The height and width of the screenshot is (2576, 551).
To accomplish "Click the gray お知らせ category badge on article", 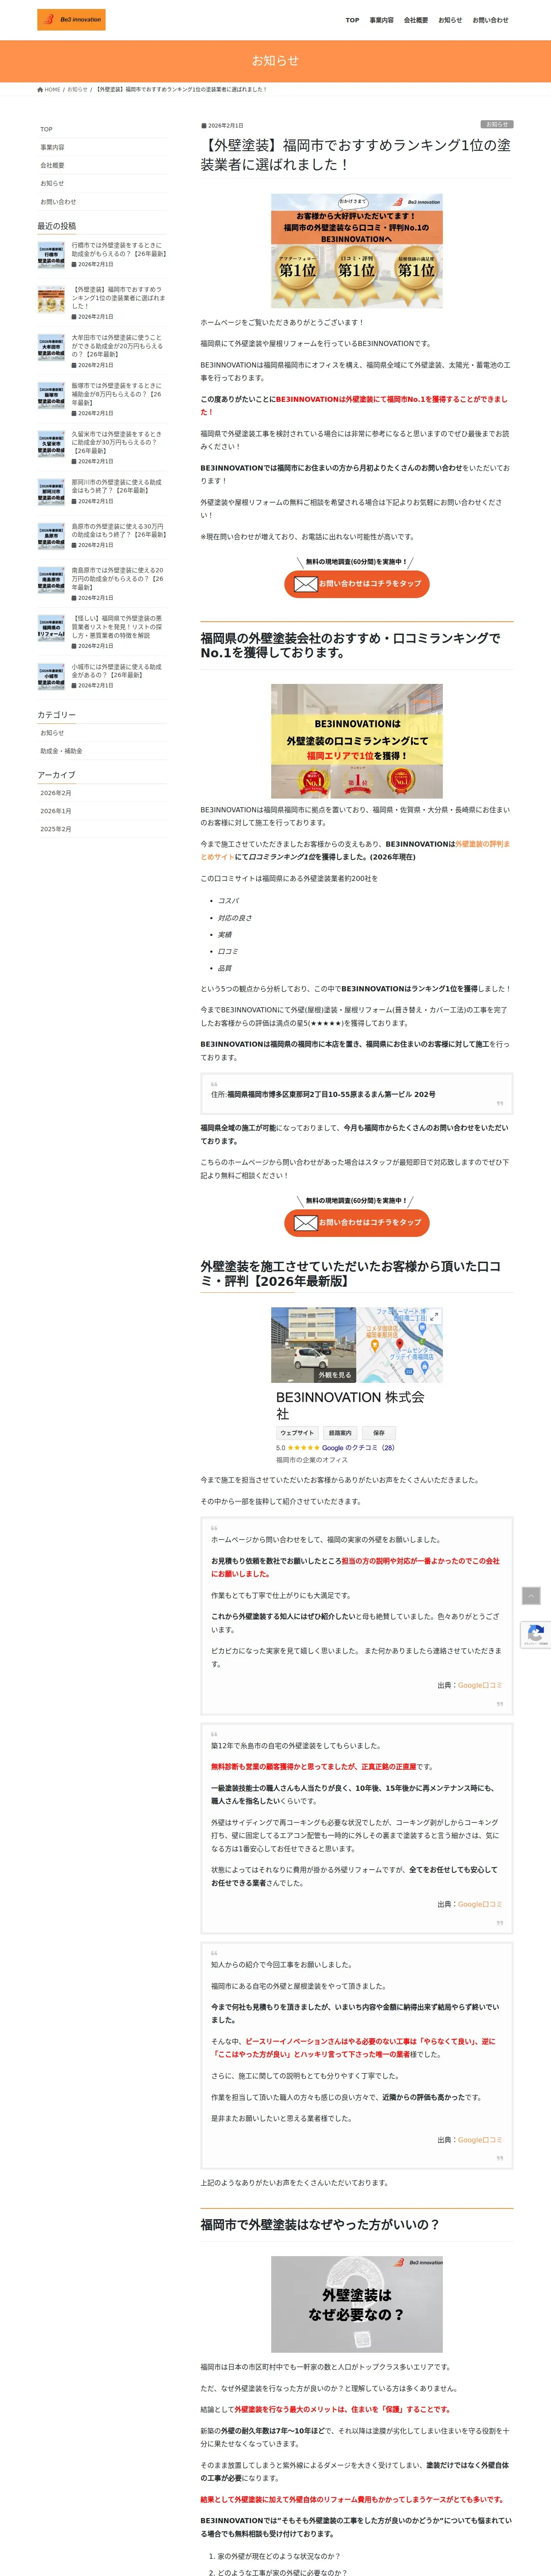I will [x=497, y=124].
